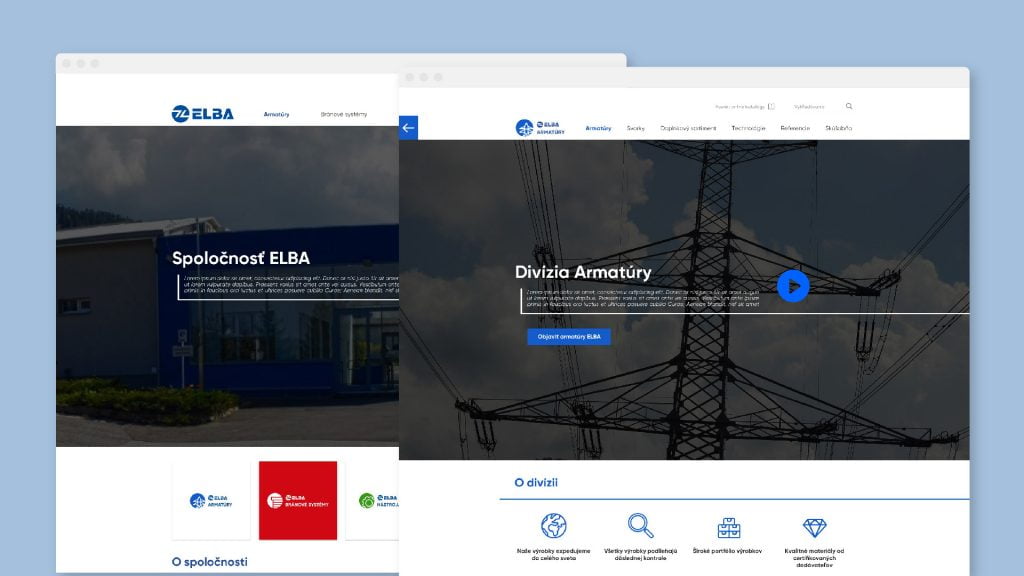Click 'Naše výrobky expedujeme do celého sveta' caption
Screen dimensions: 1024x576
tap(553, 554)
